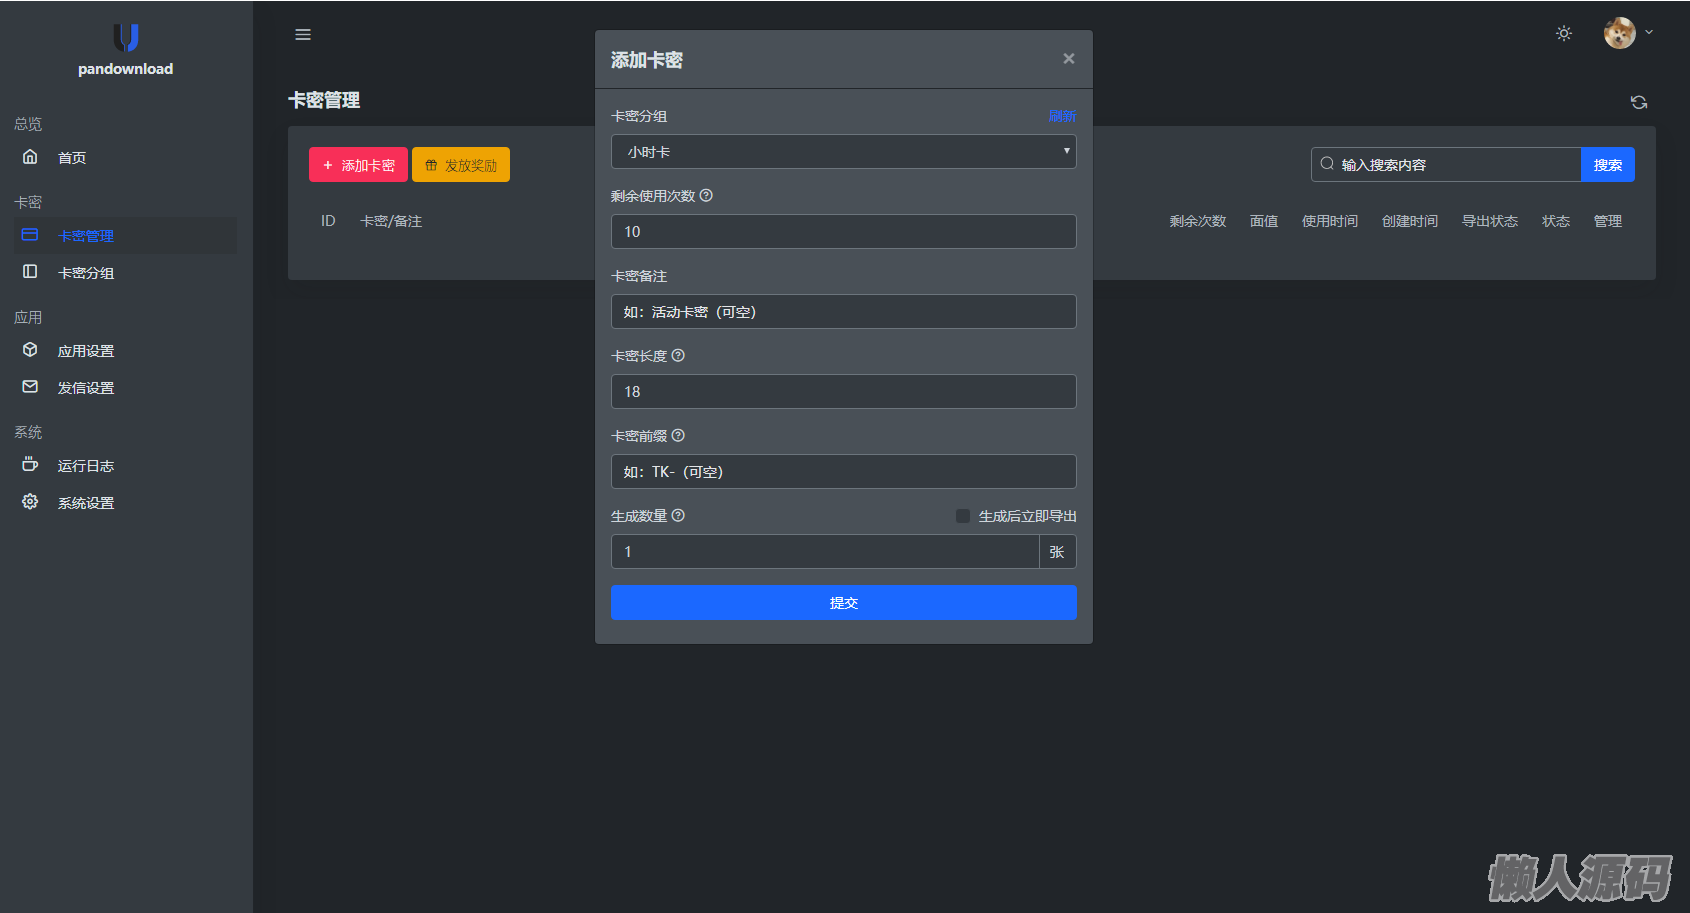Toggle the hamburger sidebar menu icon
1690x913 pixels.
click(303, 34)
